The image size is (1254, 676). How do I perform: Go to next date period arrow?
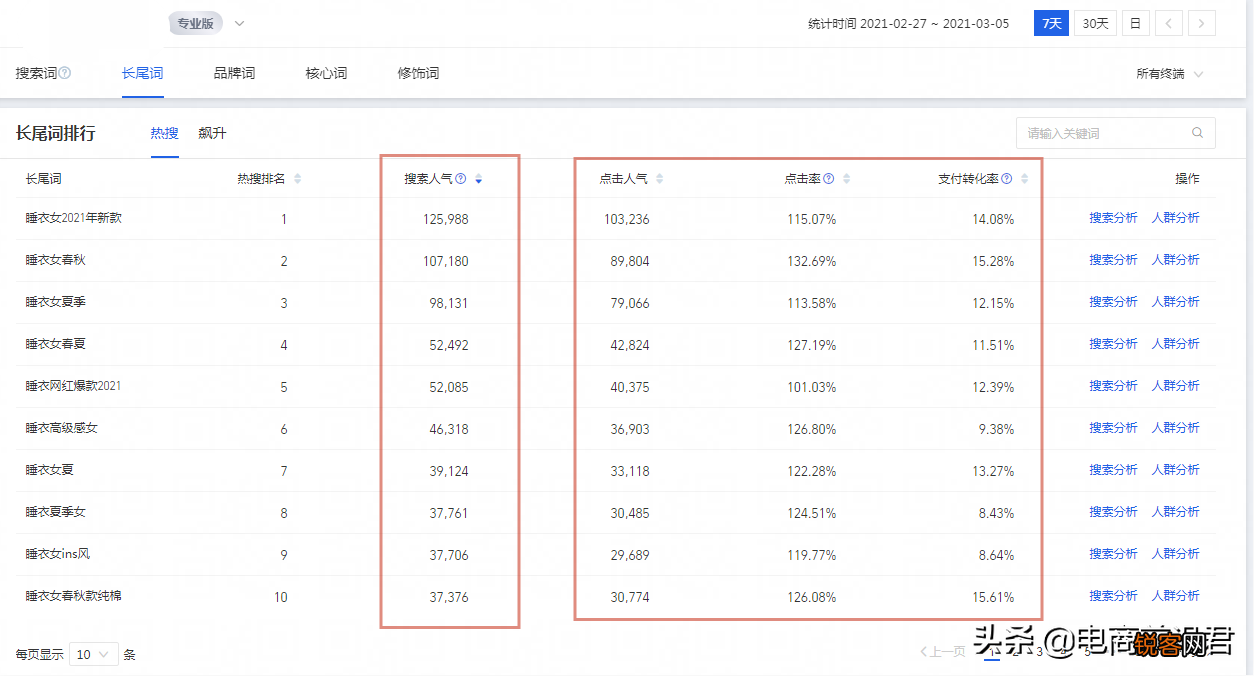pyautogui.click(x=1202, y=23)
